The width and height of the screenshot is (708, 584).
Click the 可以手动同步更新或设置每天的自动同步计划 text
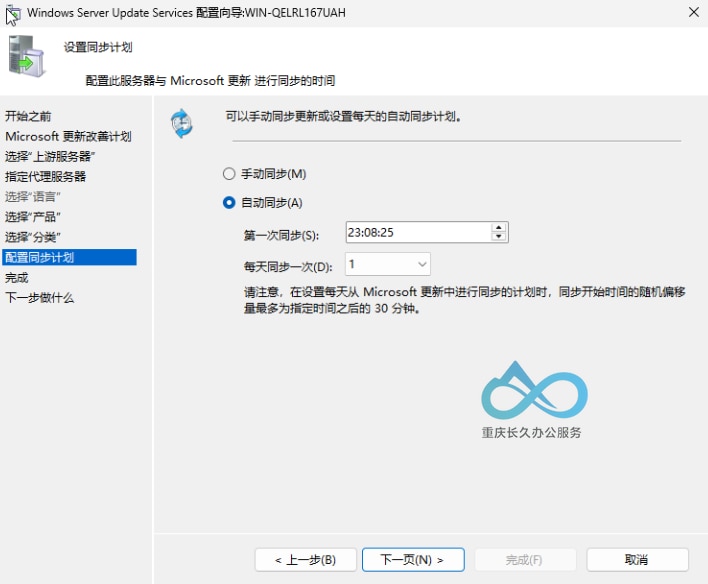click(x=343, y=117)
